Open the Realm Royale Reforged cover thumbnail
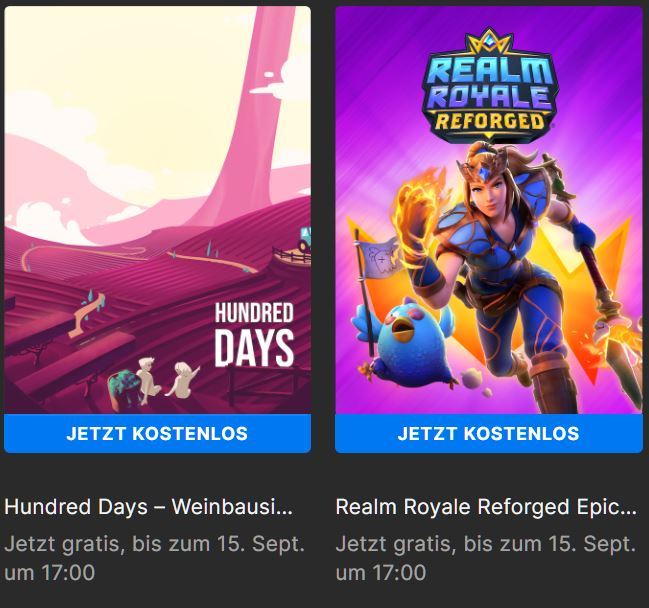The height and width of the screenshot is (608, 649). coord(489,210)
